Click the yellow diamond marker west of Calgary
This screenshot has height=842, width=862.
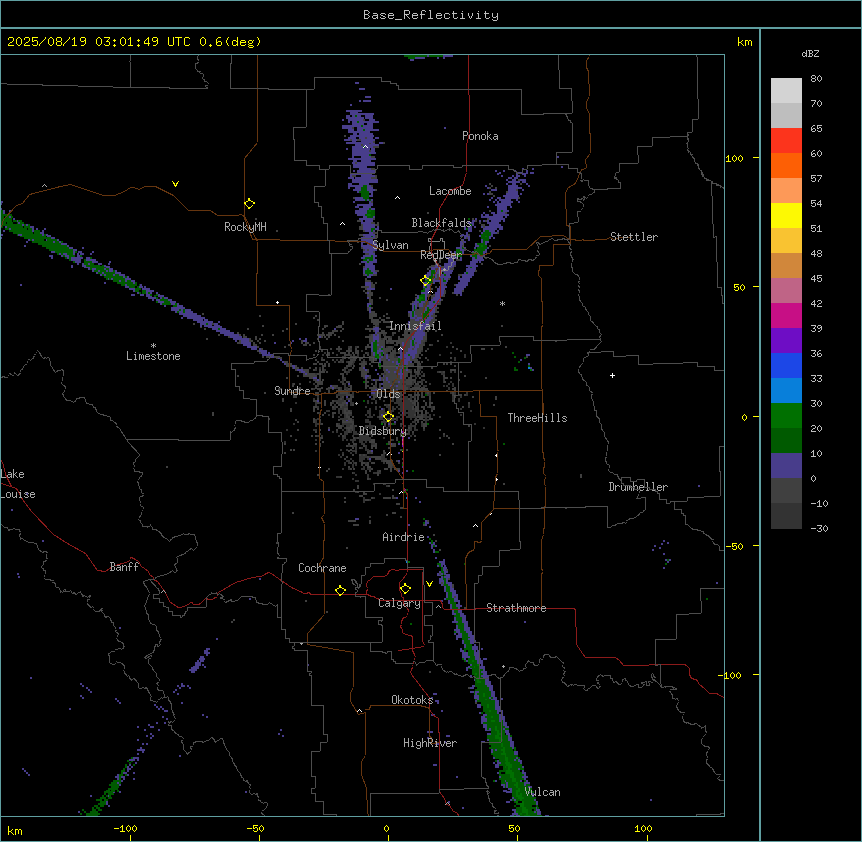pyautogui.click(x=340, y=590)
